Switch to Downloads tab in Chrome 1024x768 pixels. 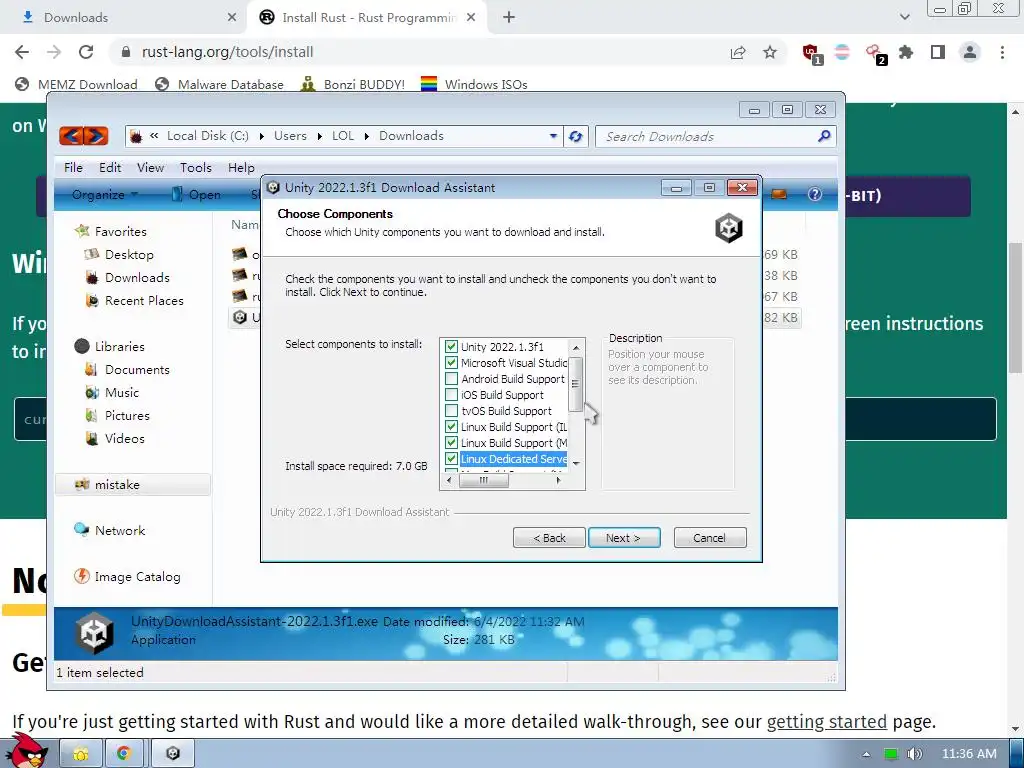(124, 18)
